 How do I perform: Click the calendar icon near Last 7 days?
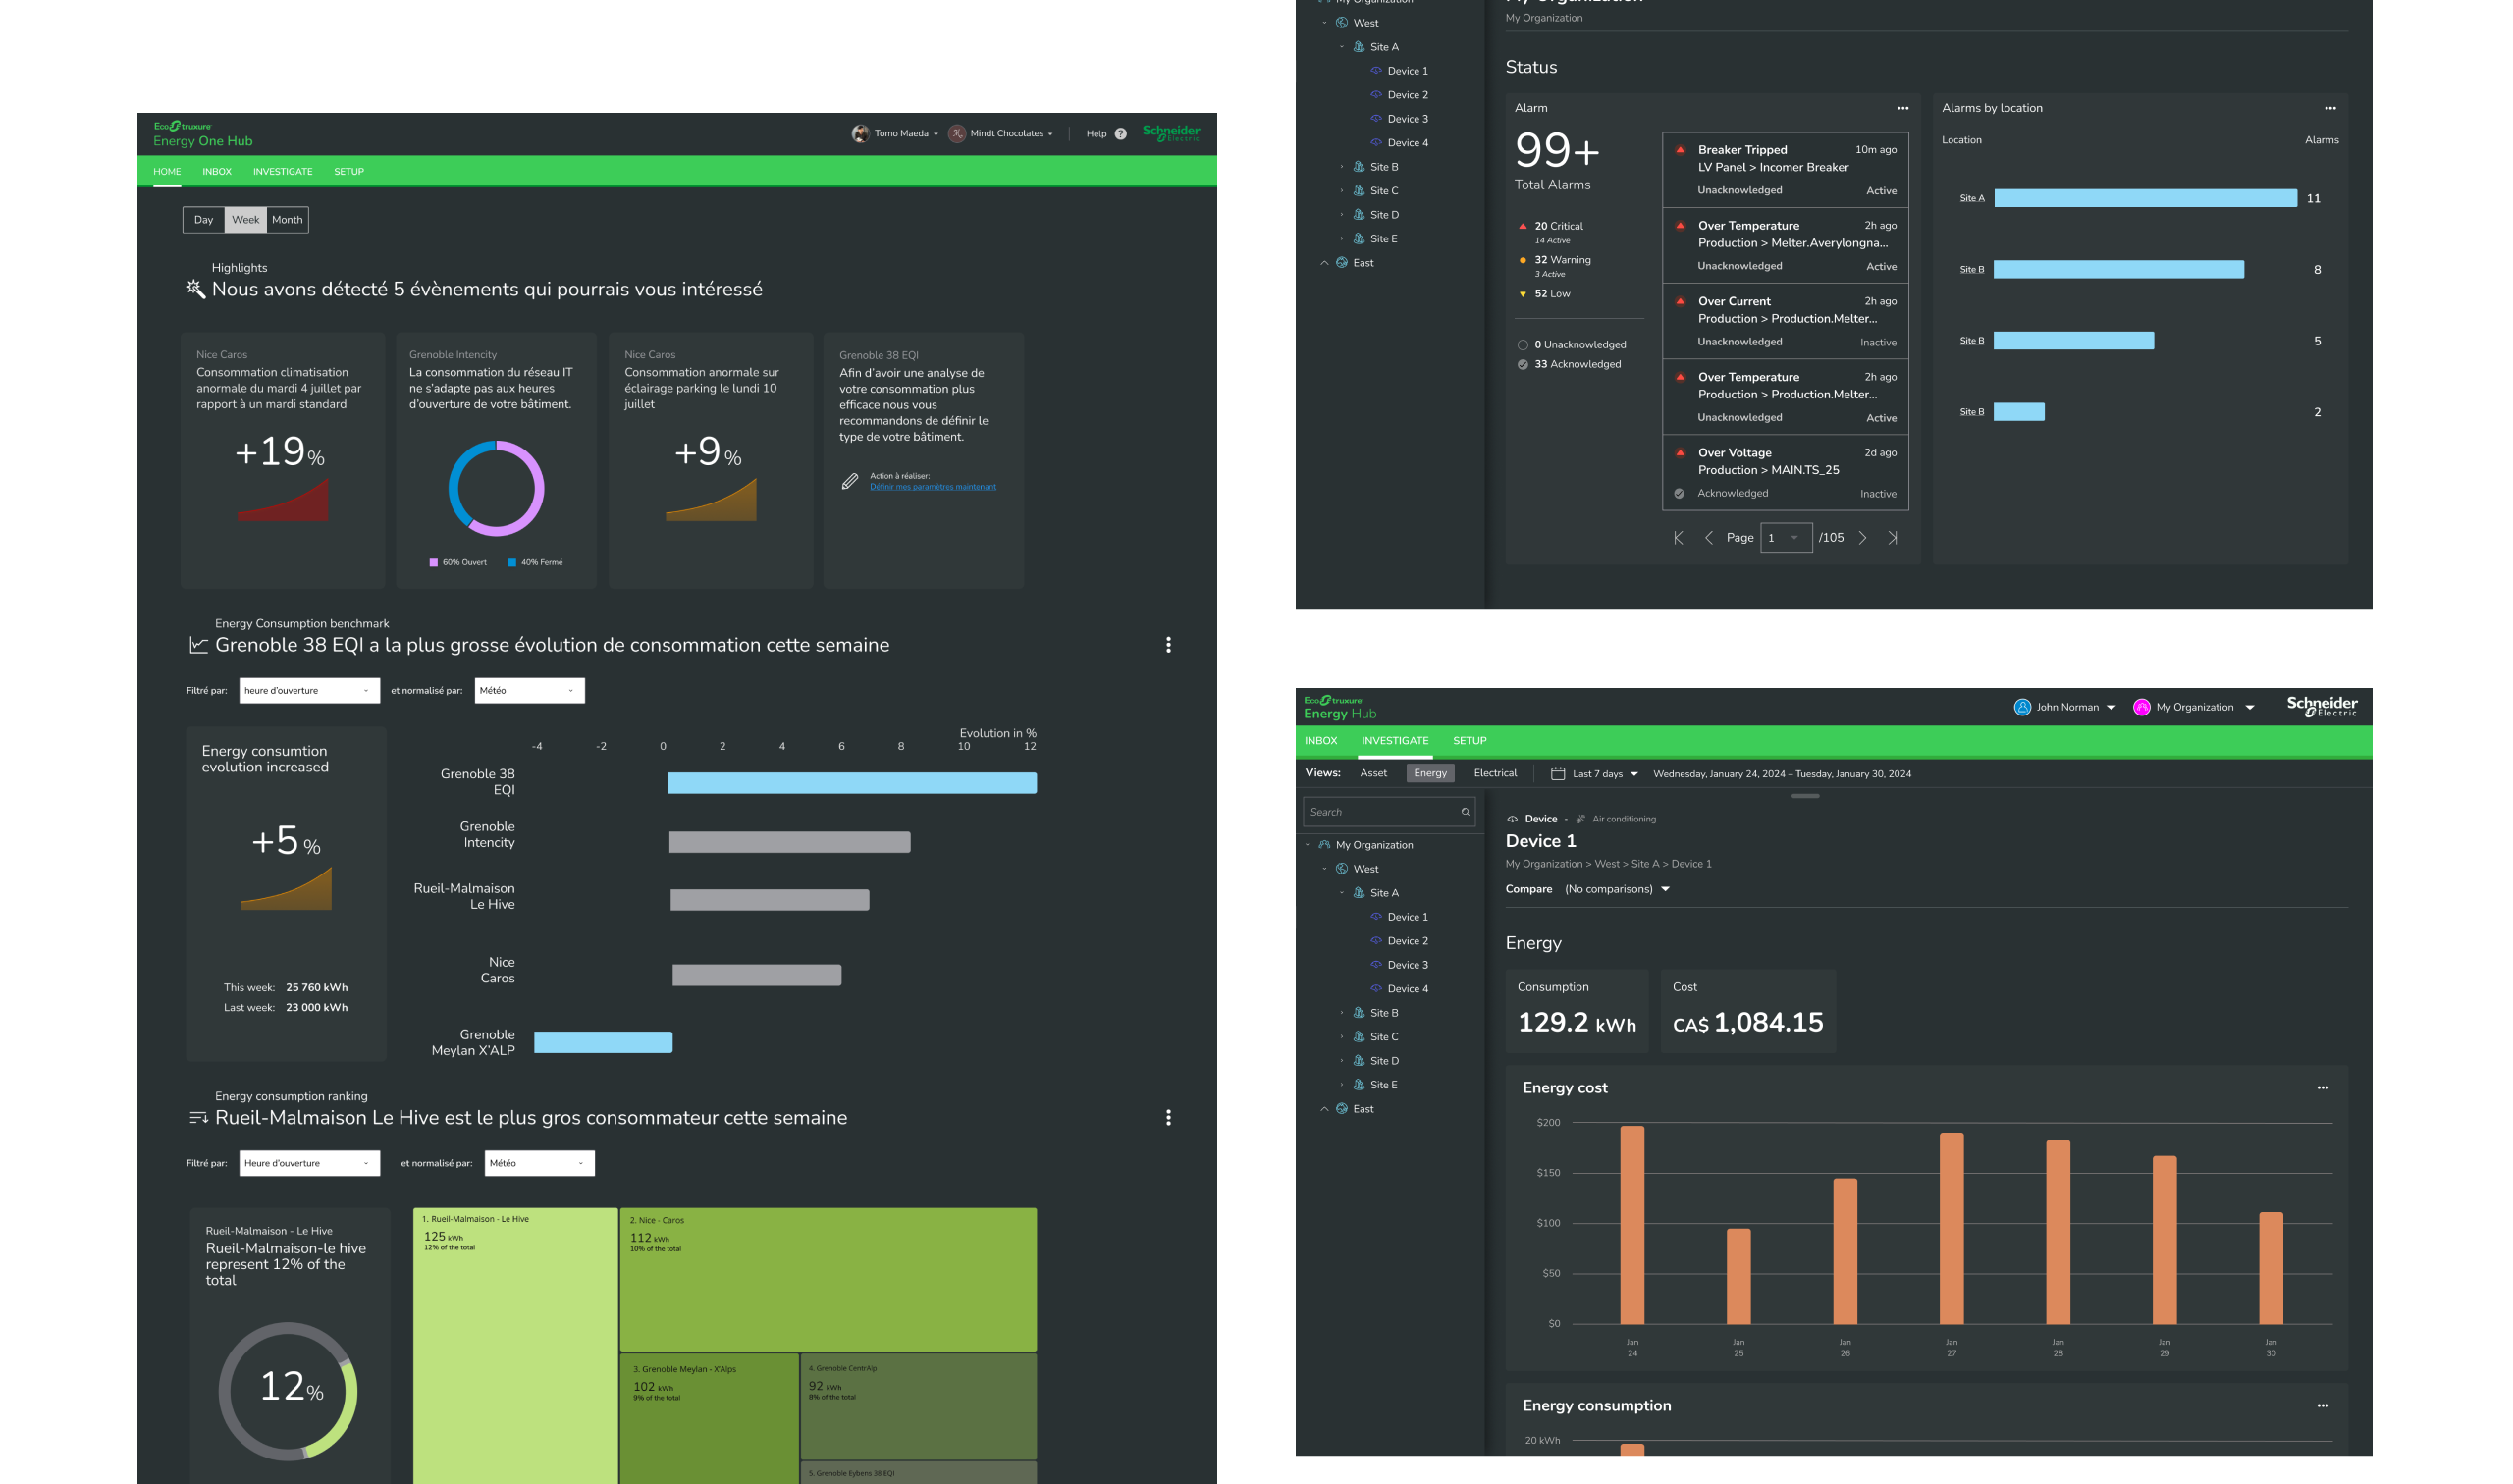1557,774
